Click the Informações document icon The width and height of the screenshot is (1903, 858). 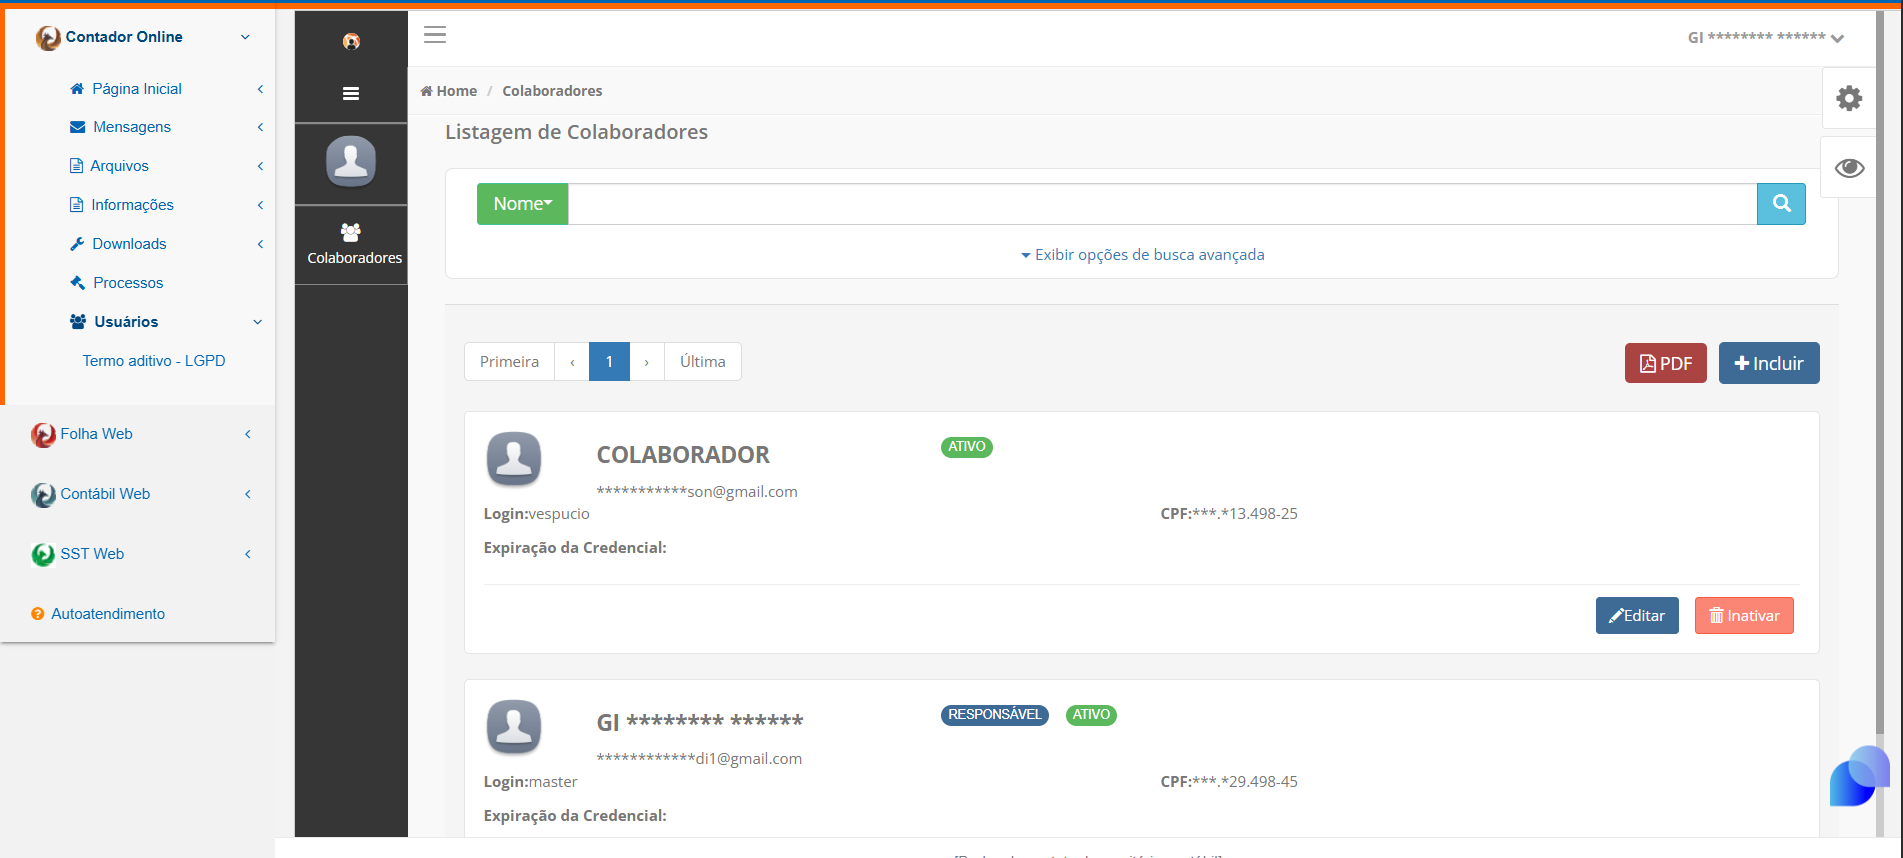[x=76, y=205]
